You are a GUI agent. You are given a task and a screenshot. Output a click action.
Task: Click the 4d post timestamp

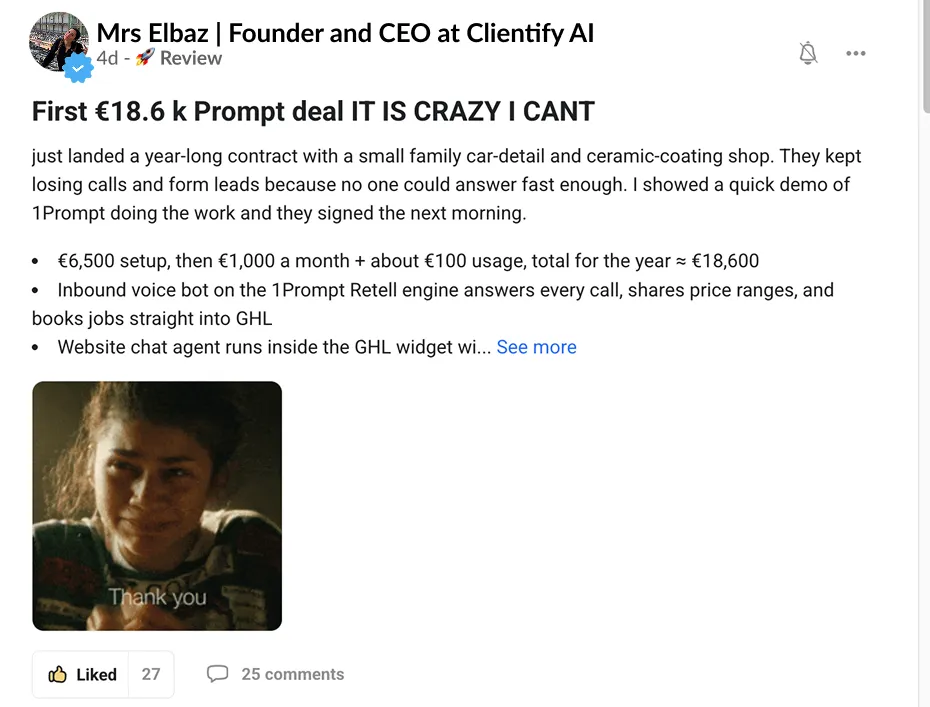point(107,58)
